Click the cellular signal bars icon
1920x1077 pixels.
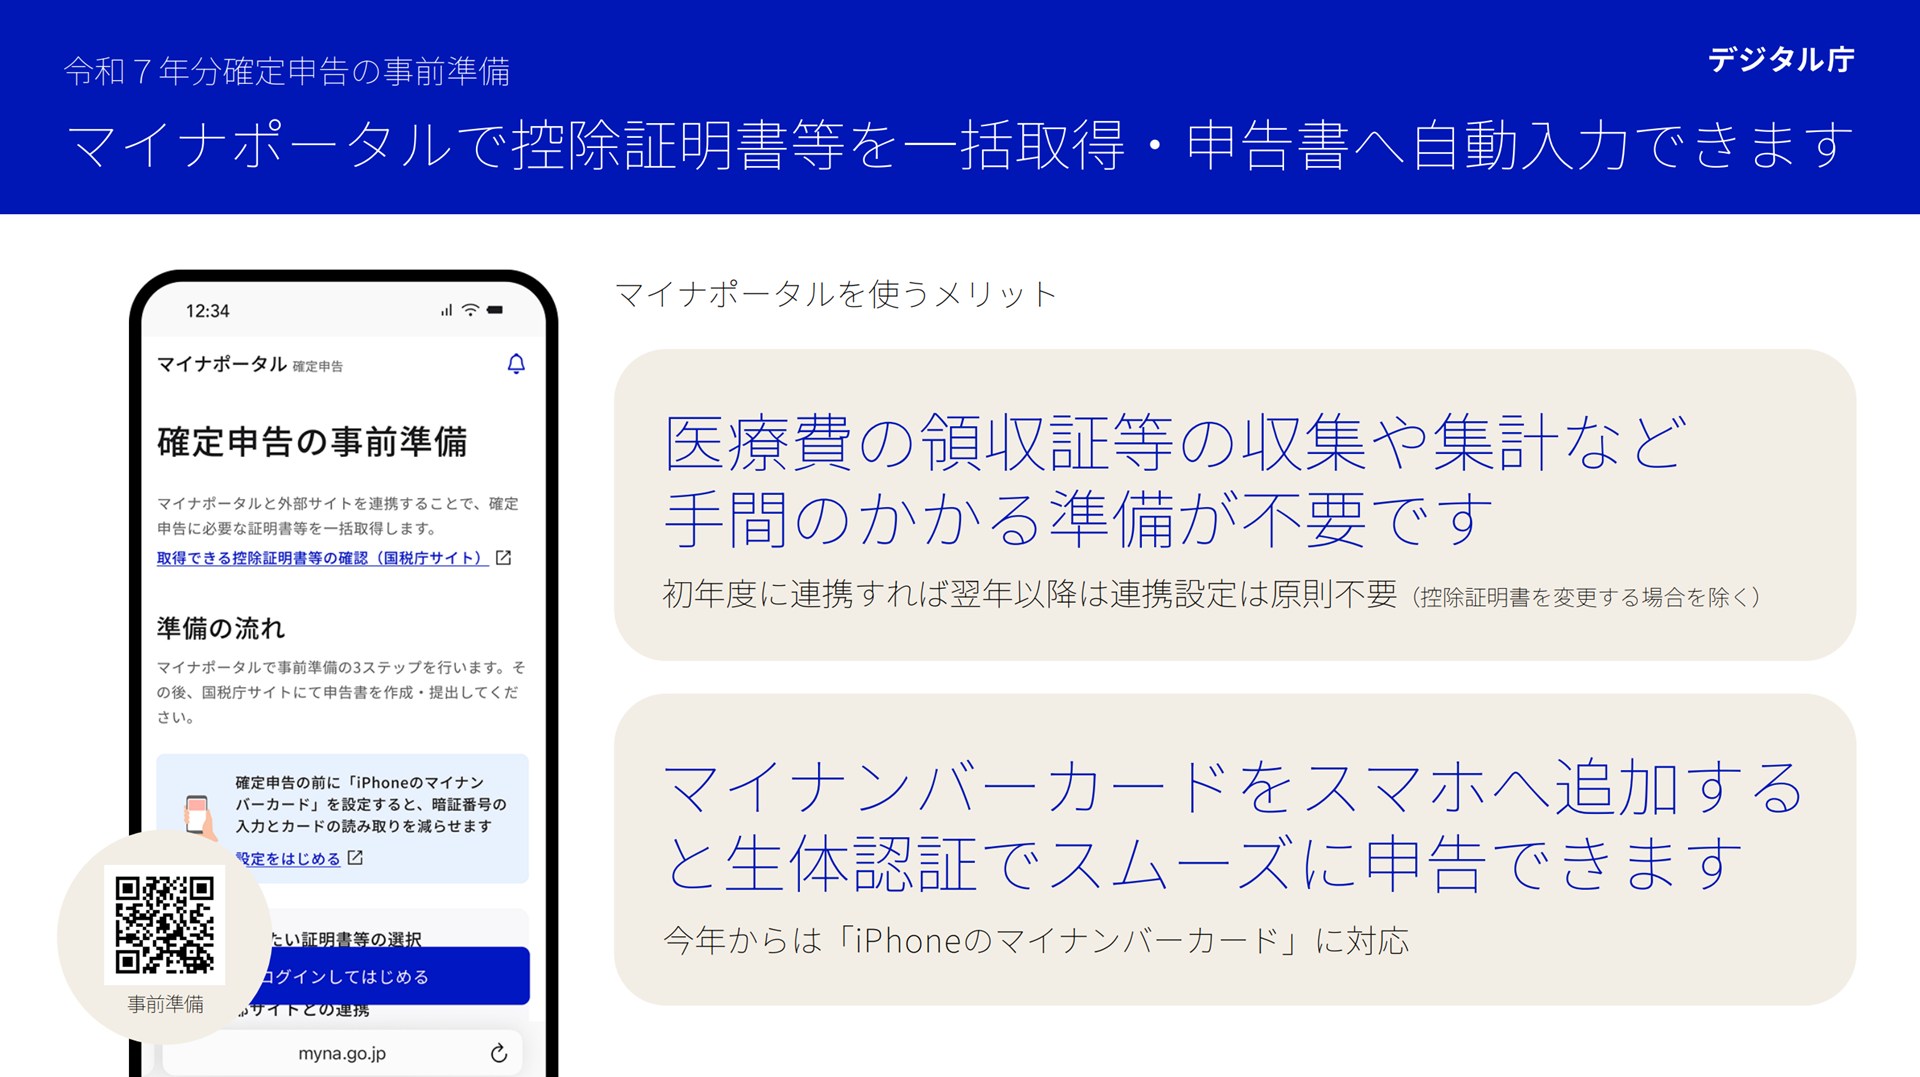point(446,310)
